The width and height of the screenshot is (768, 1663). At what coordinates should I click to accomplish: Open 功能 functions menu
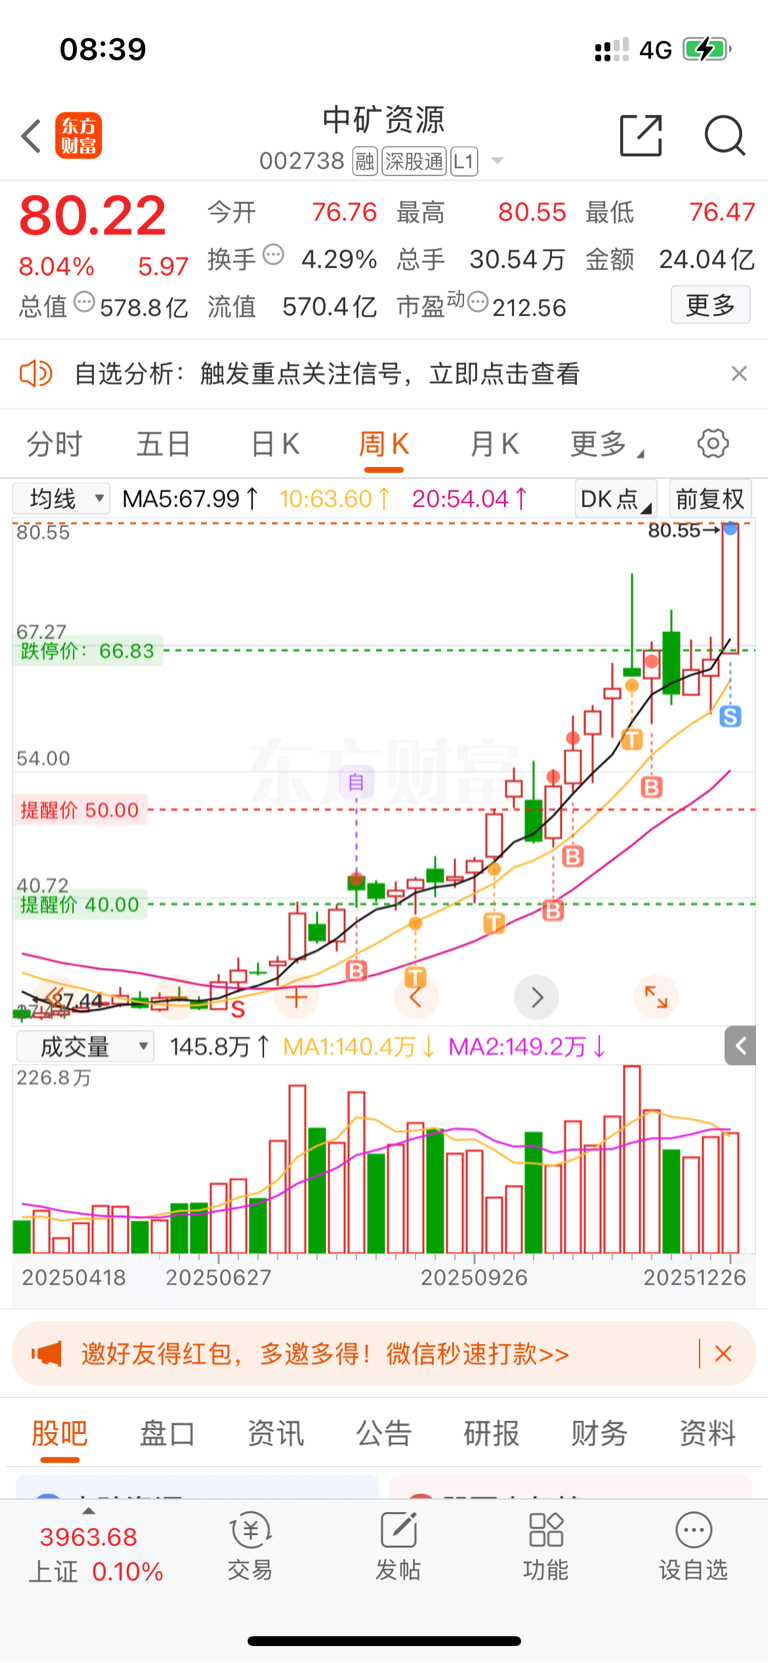tap(546, 1547)
